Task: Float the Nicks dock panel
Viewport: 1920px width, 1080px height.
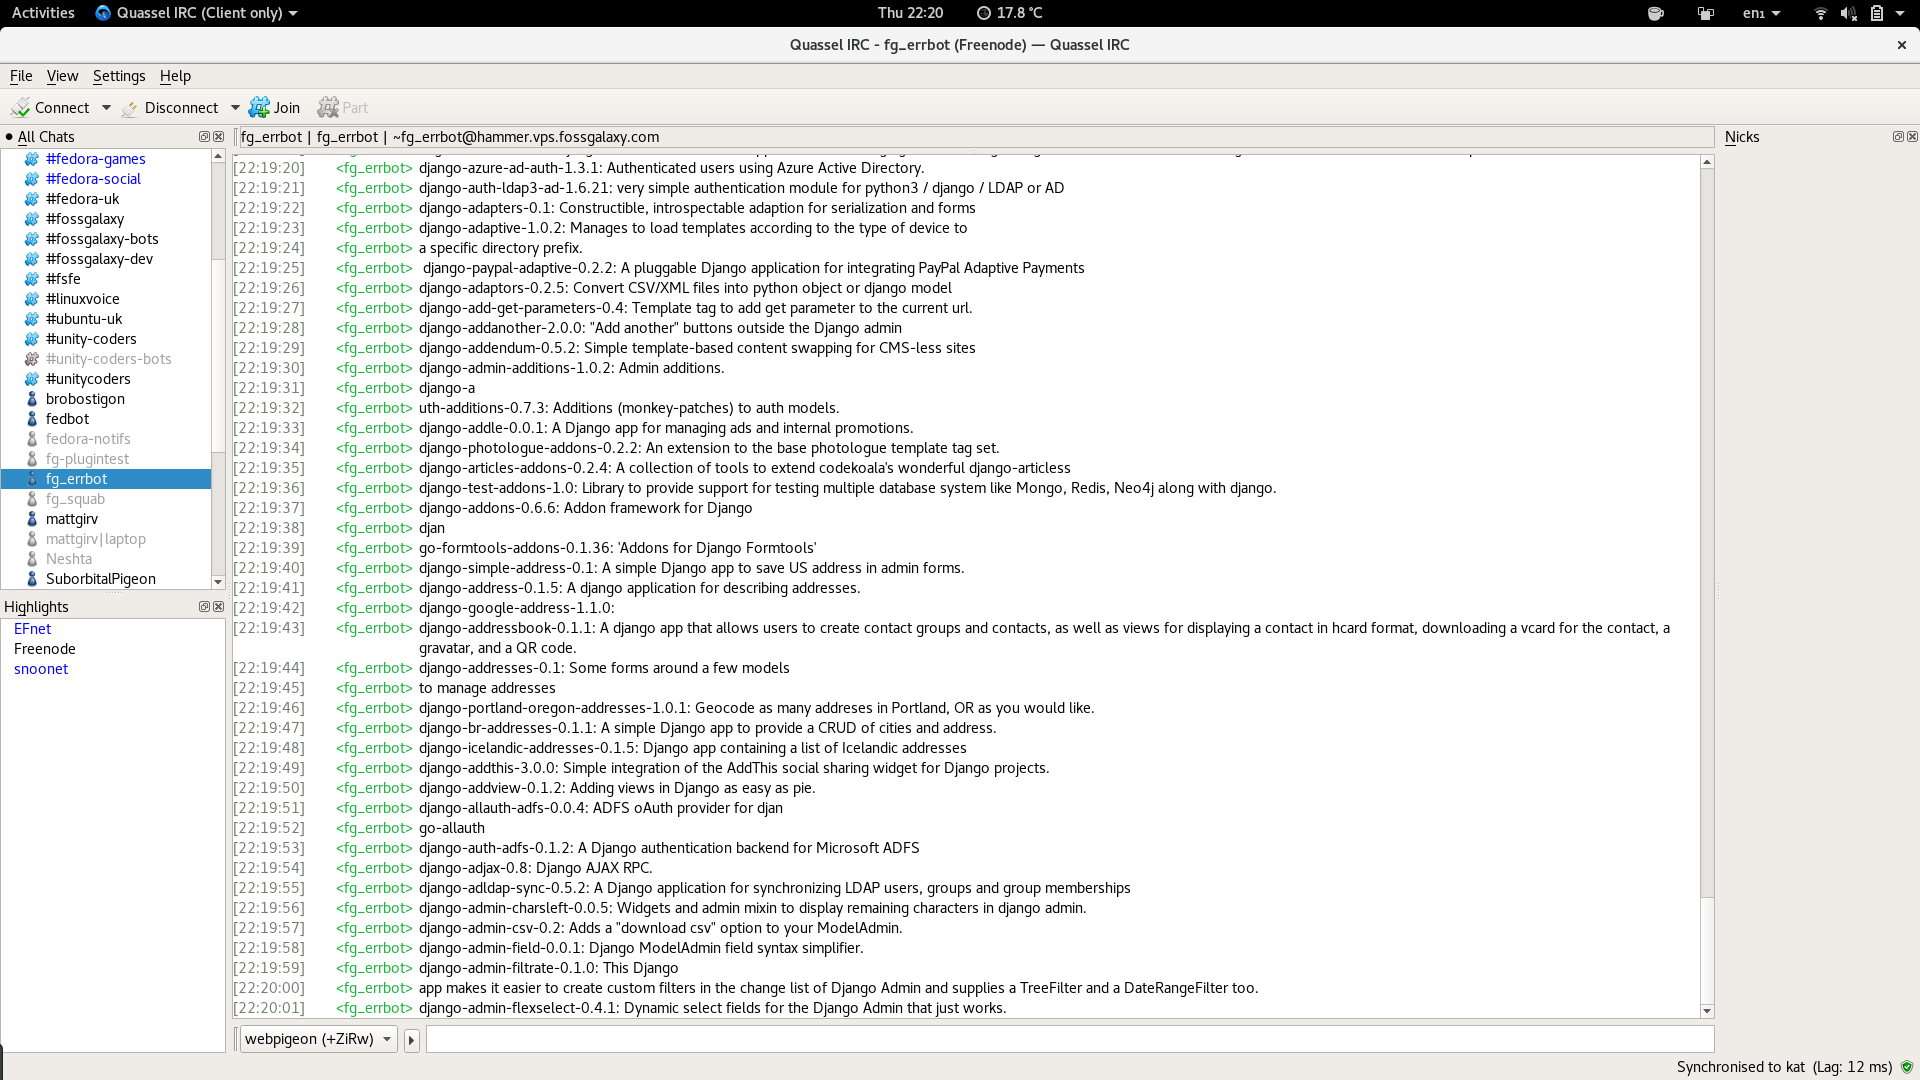Action: 1898,137
